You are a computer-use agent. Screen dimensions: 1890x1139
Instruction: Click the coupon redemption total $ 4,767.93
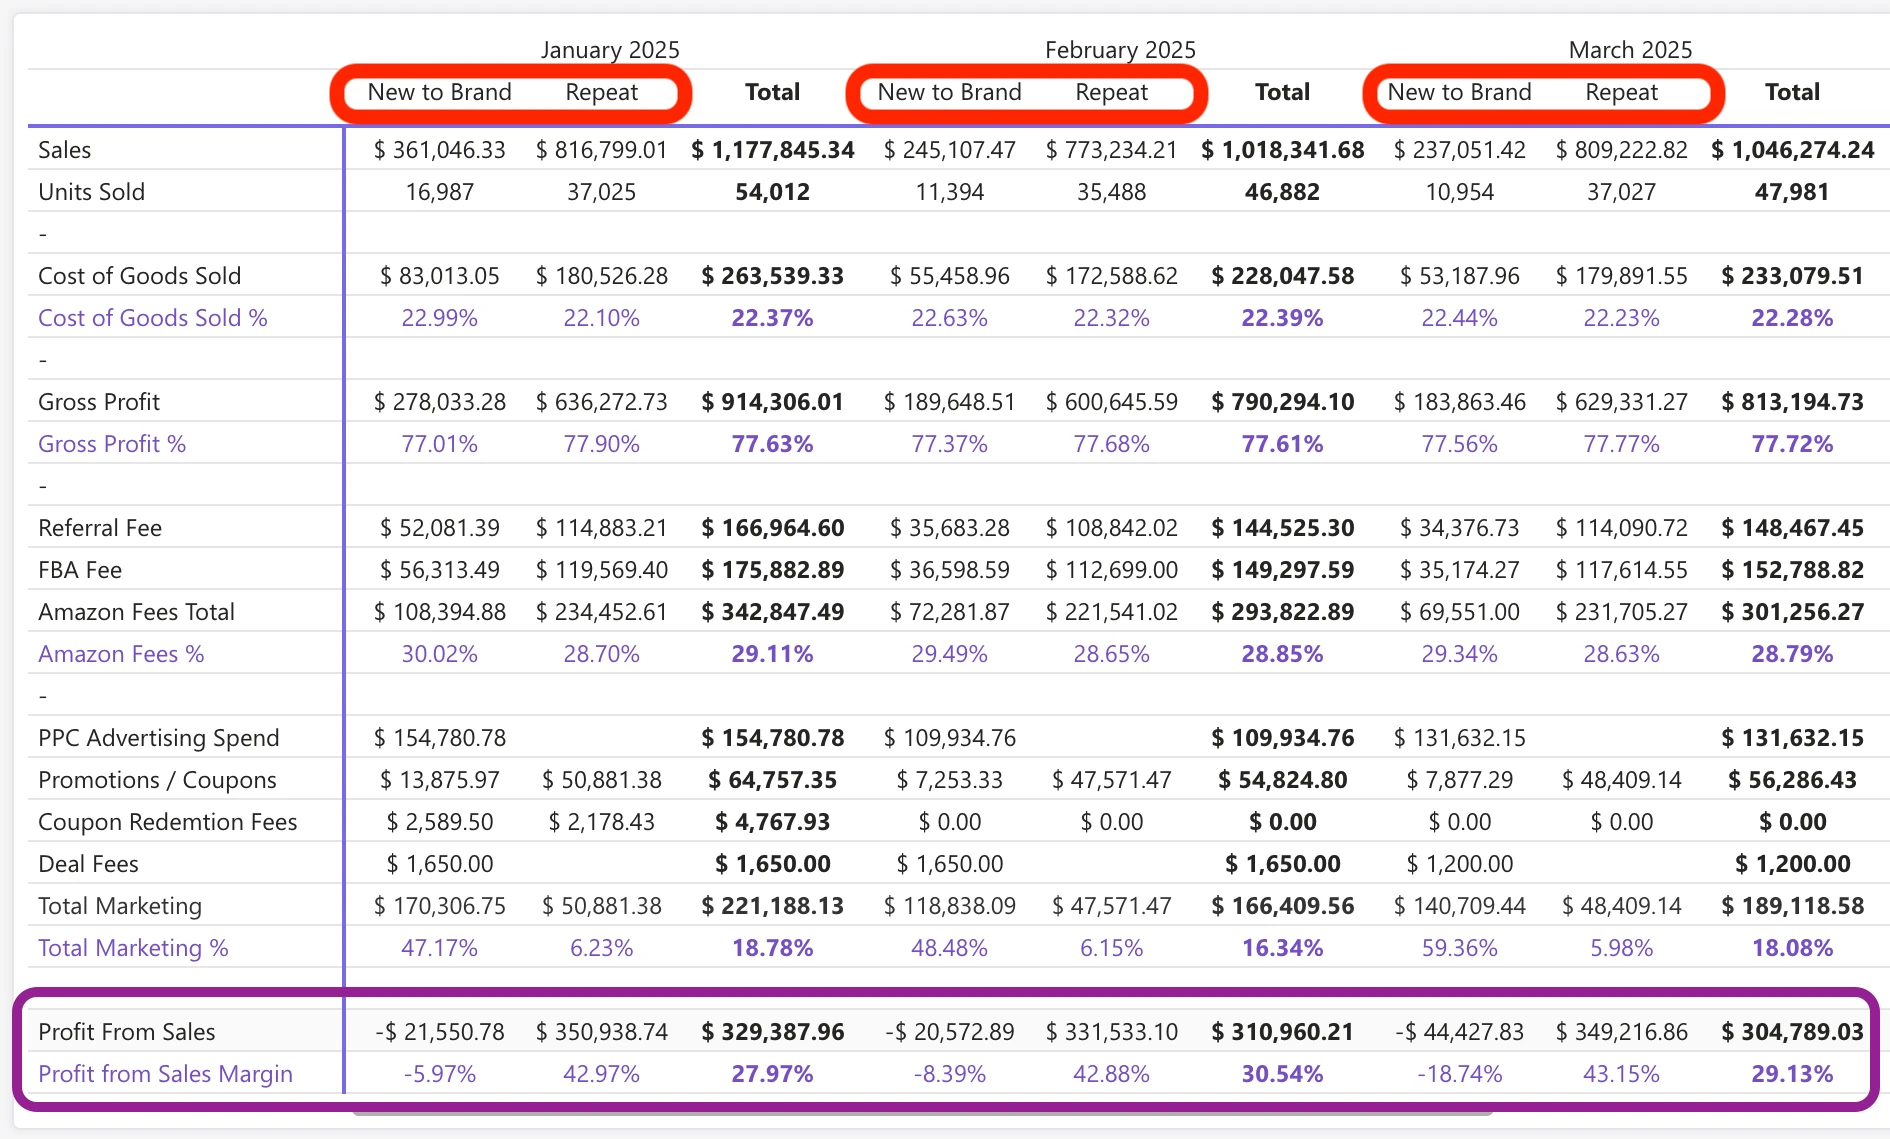[773, 822]
